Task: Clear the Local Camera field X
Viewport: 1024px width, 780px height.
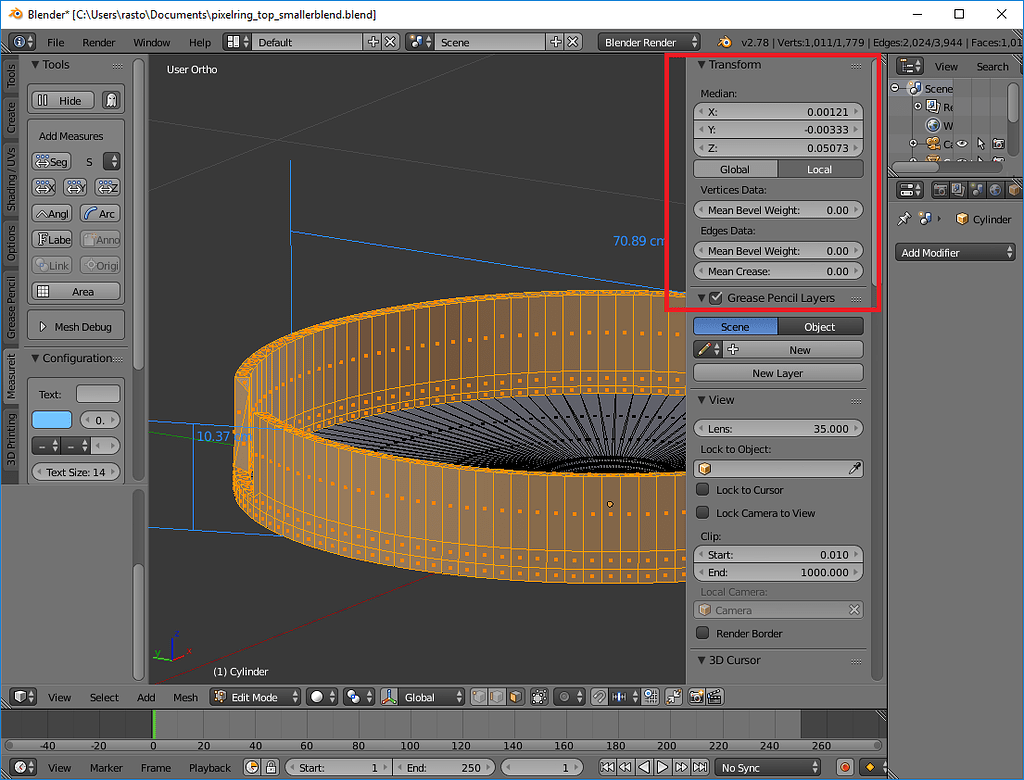Action: coord(854,609)
